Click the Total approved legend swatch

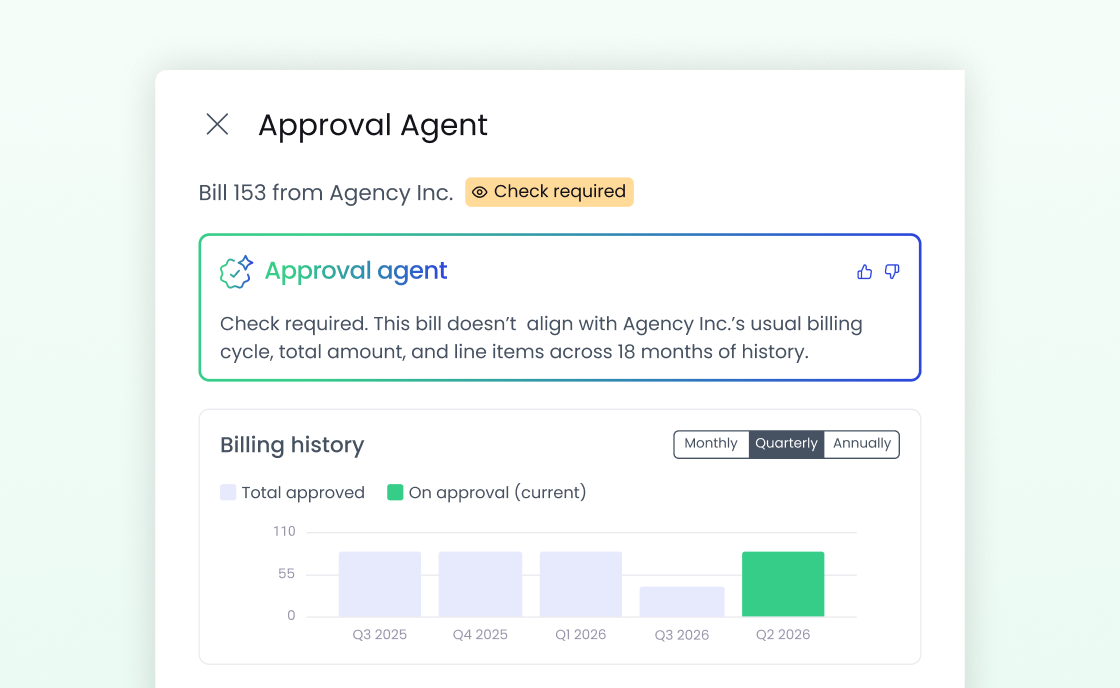click(x=228, y=492)
